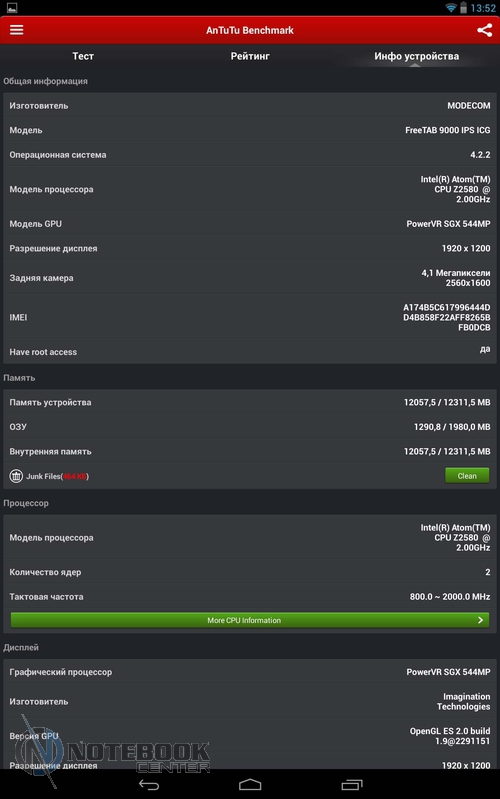Tap the clock showing 13:52
The width and height of the screenshot is (500, 799).
click(483, 8)
